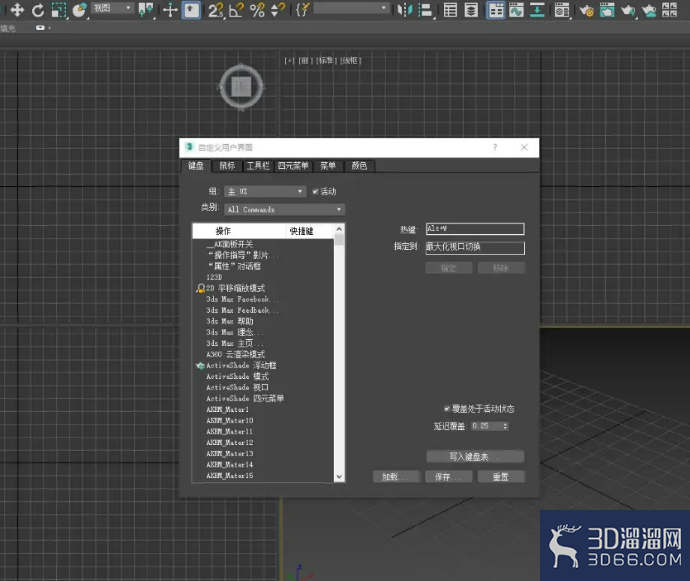Switch to the 颜色 tab
This screenshot has width=690, height=581.
click(359, 166)
